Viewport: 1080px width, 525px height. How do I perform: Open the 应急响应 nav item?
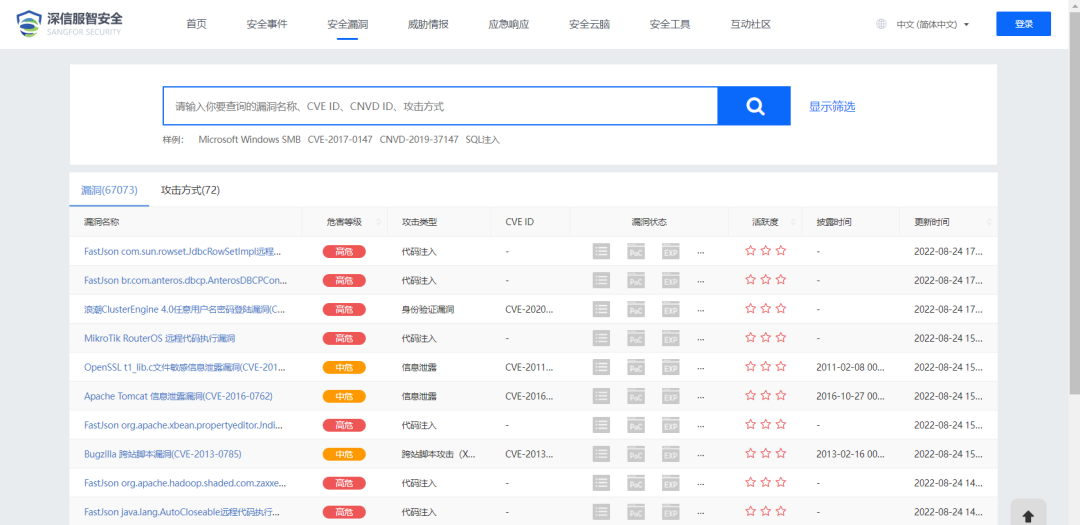[x=509, y=24]
